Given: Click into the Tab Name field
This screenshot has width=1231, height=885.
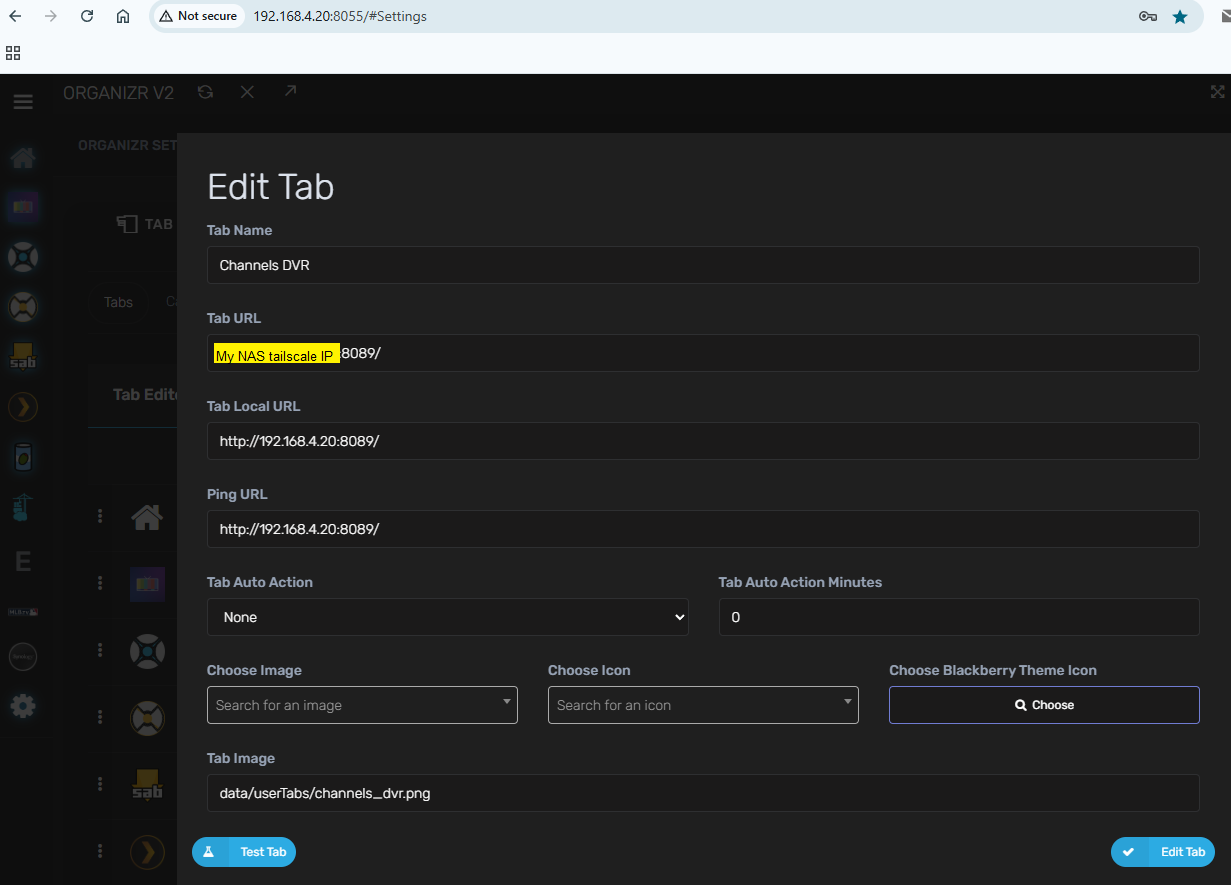Looking at the screenshot, I should [x=702, y=265].
